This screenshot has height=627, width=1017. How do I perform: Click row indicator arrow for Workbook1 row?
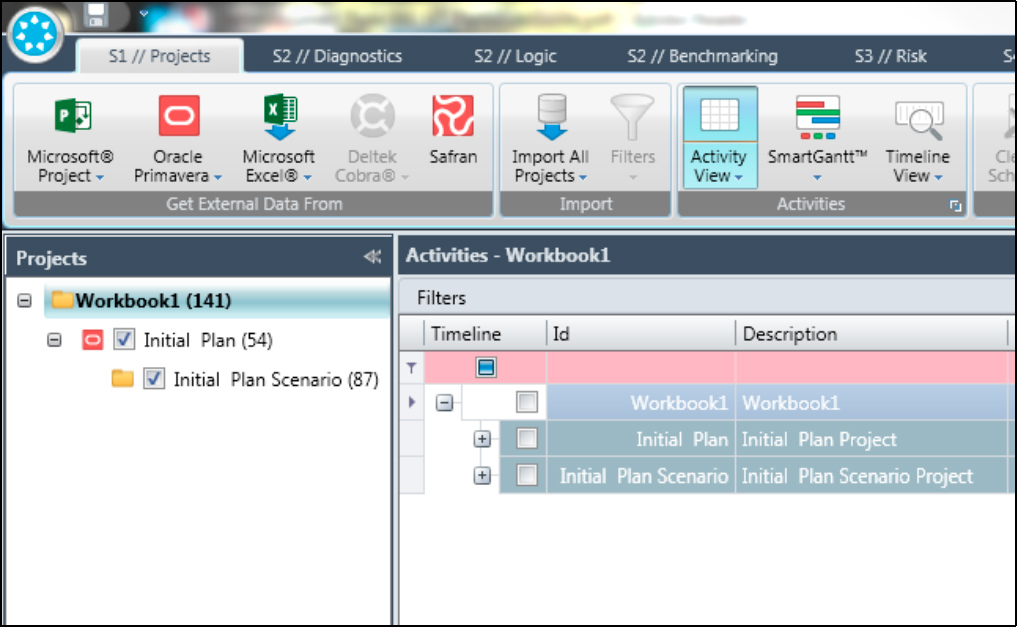coord(412,402)
